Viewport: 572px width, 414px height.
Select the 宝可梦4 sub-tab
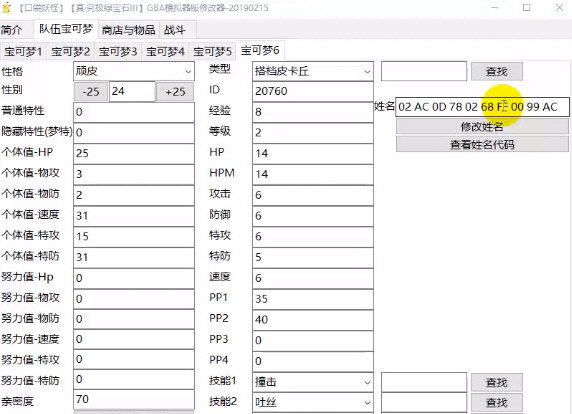165,51
